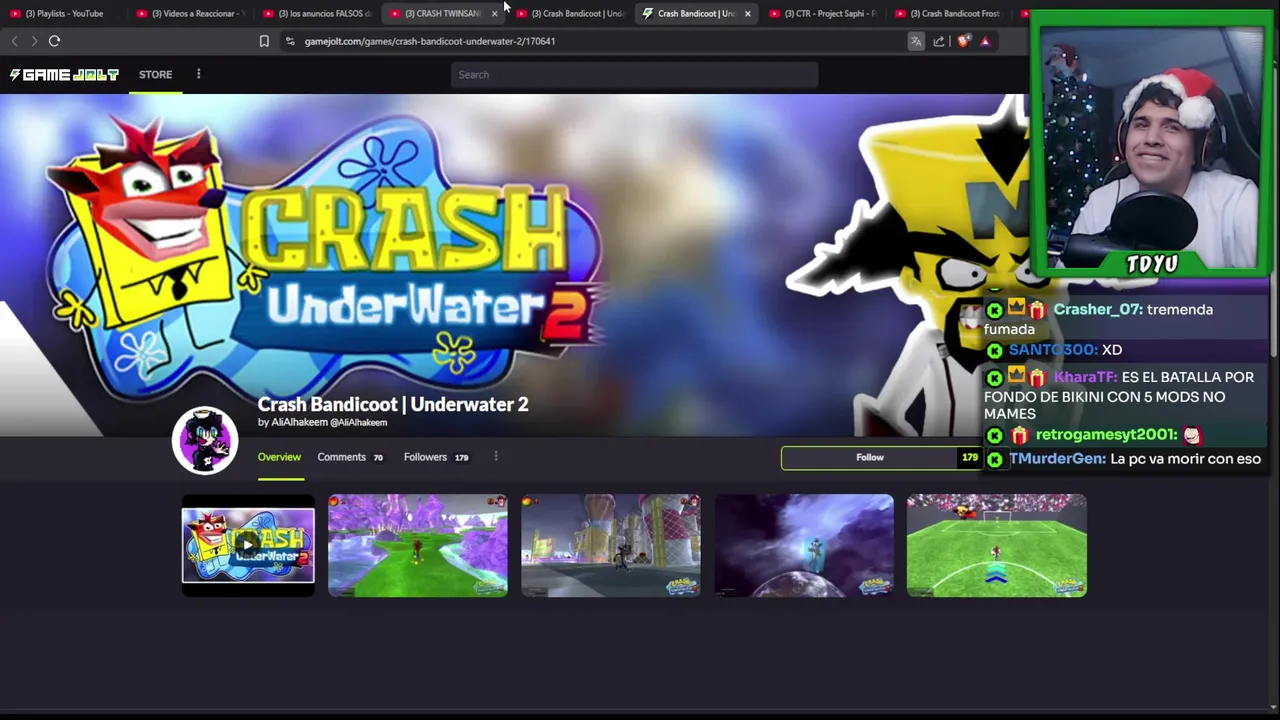Viewport: 1280px width, 720px height.
Task: Close the CRASH TWINSANITY tab
Action: 494,14
